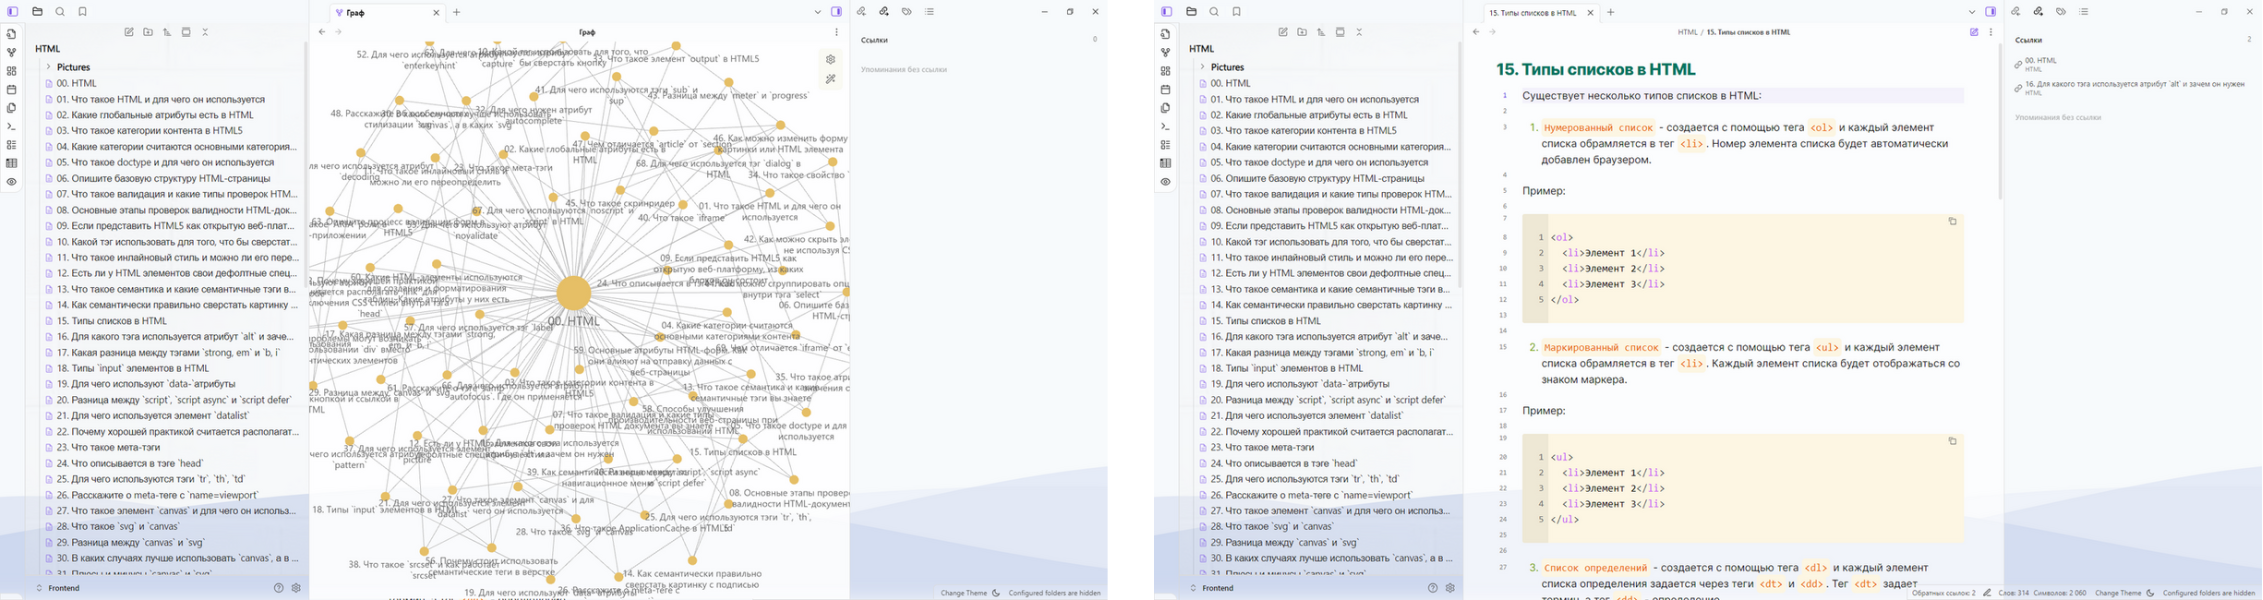The image size is (2263, 600).
Task: Click graph animate wand icon
Action: pyautogui.click(x=831, y=79)
